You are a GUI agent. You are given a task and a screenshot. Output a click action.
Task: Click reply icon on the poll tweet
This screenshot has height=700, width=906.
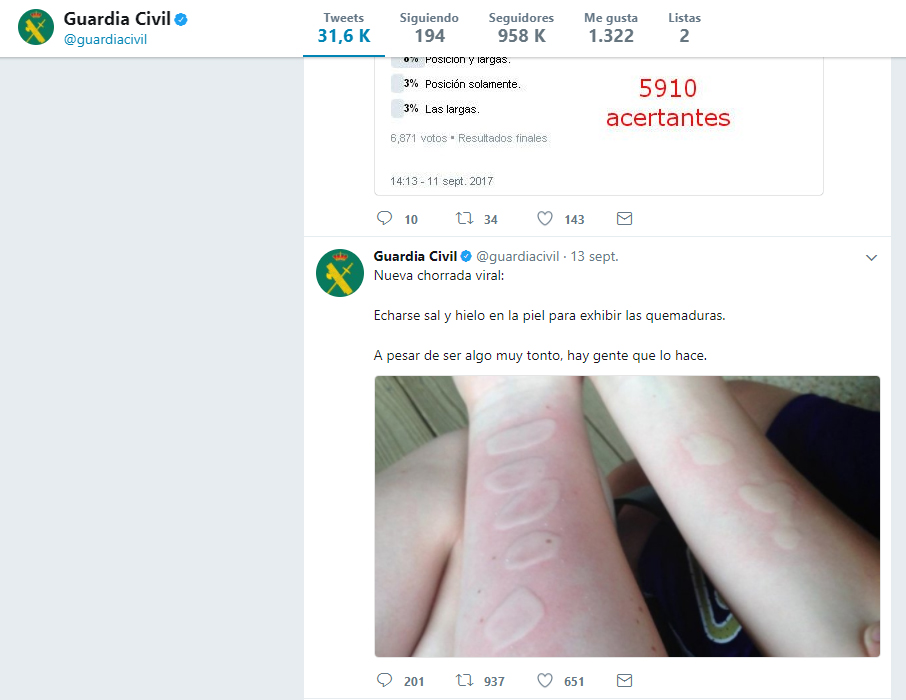pyautogui.click(x=384, y=218)
